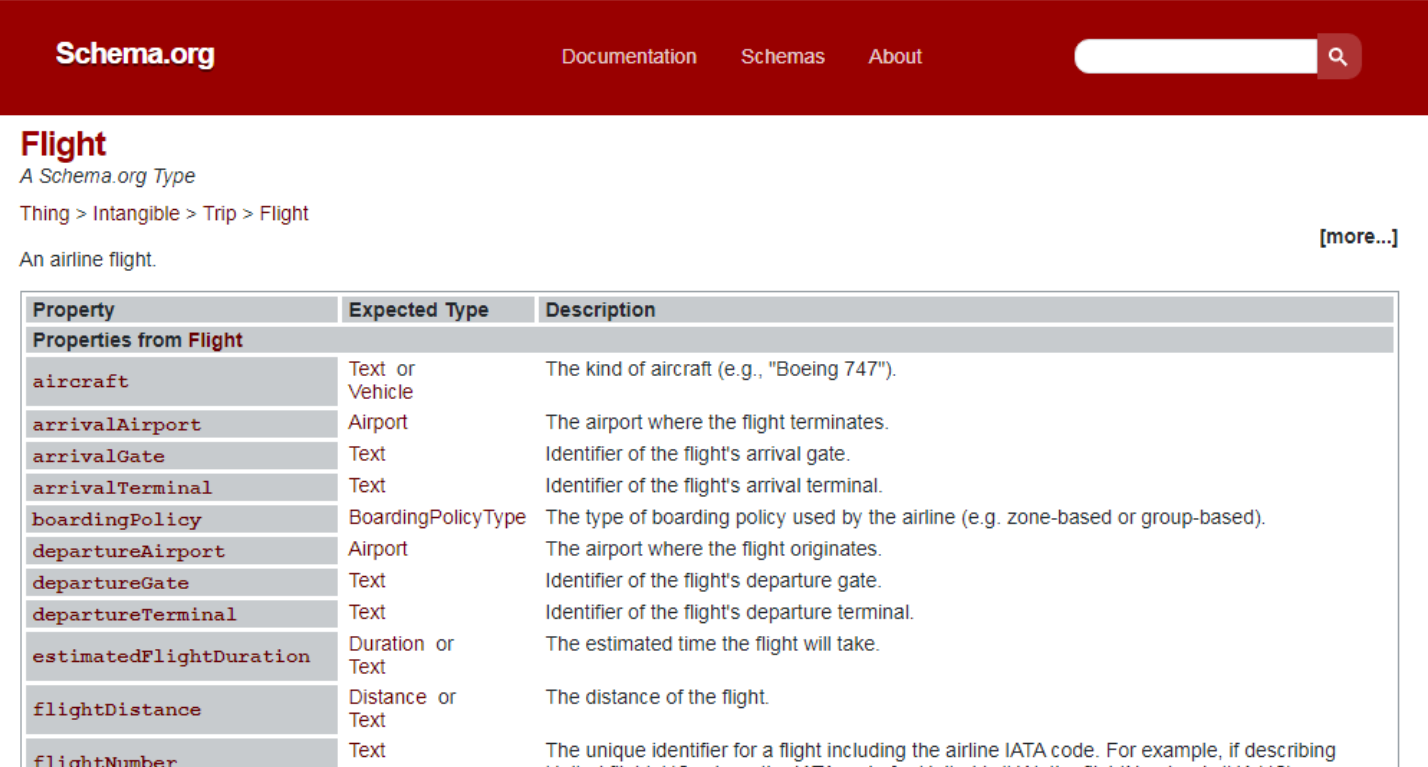Open the arrivalGate property link
The width and height of the screenshot is (1428, 767).
point(98,456)
